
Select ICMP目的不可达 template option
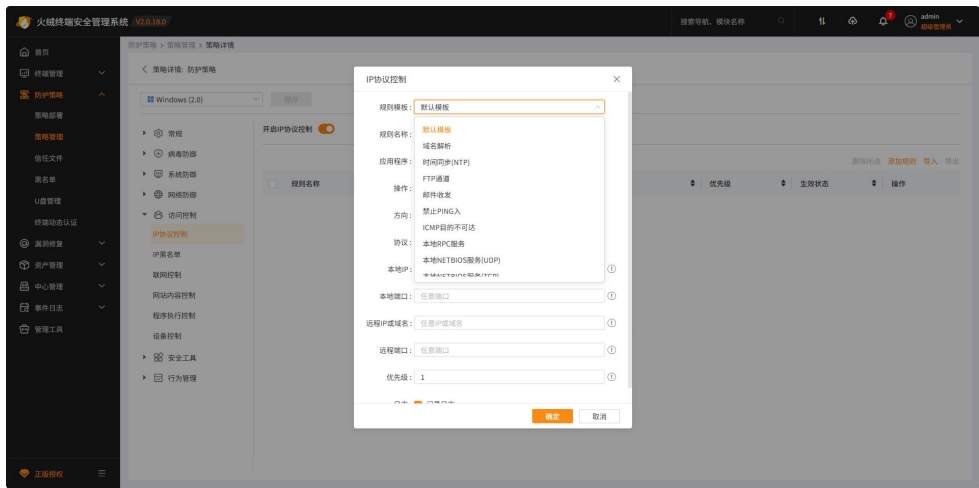pos(509,228)
